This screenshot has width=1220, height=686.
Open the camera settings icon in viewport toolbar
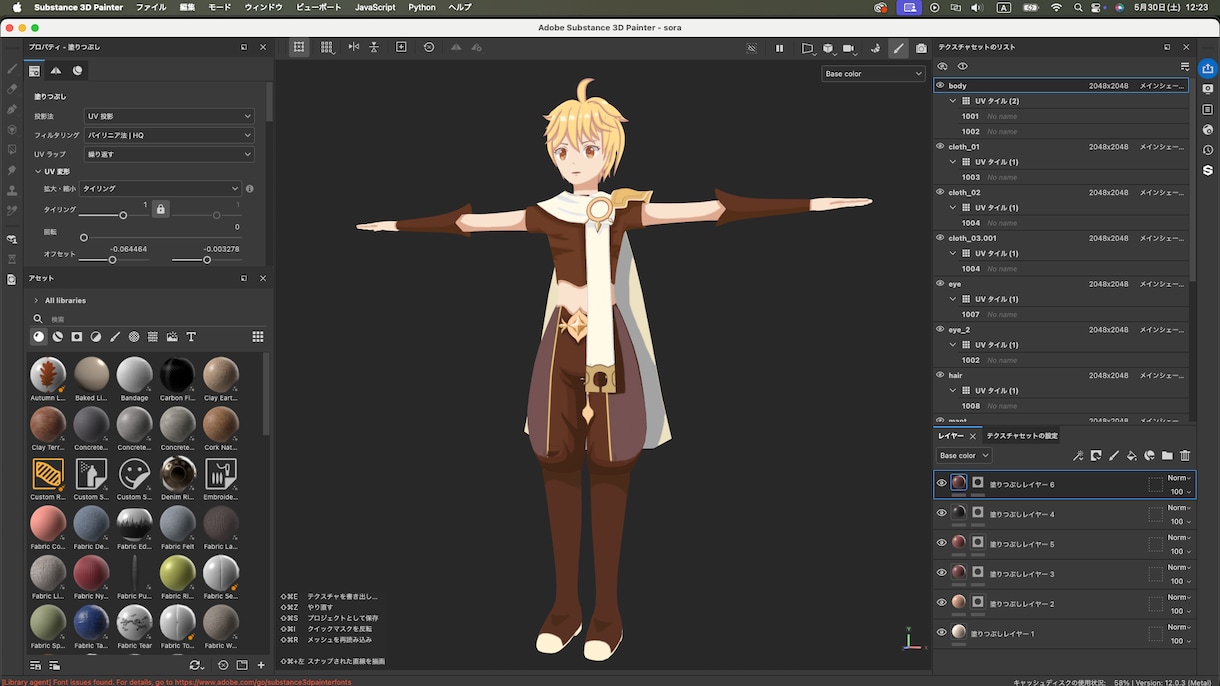click(849, 48)
